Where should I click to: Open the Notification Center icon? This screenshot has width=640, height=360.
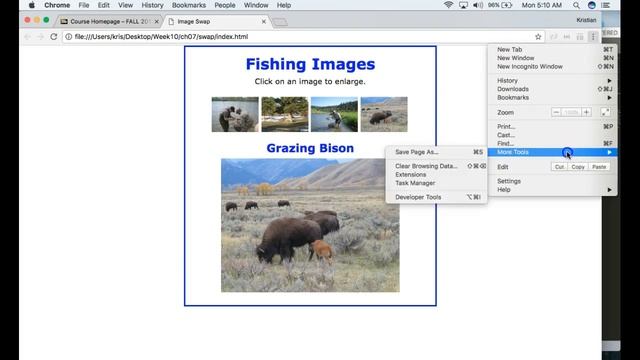coord(606,5)
